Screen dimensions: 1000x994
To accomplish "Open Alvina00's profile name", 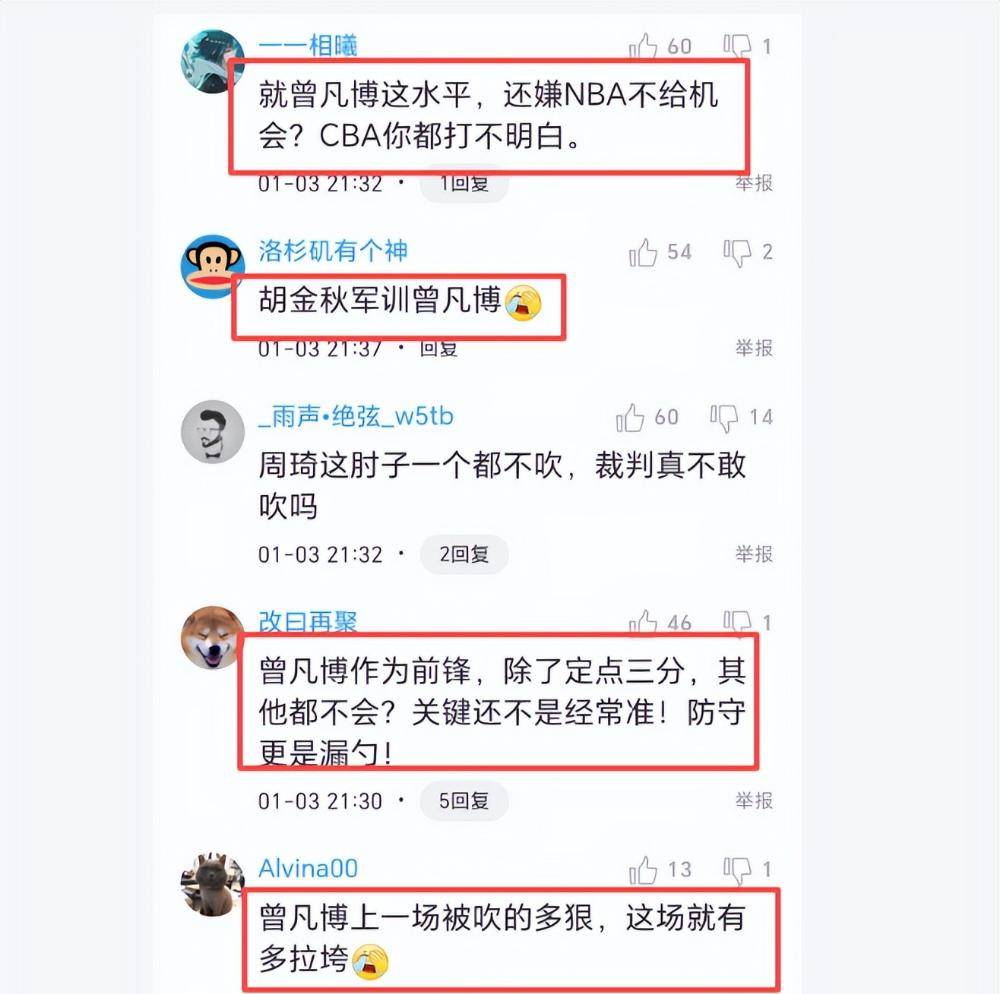I will click(308, 868).
